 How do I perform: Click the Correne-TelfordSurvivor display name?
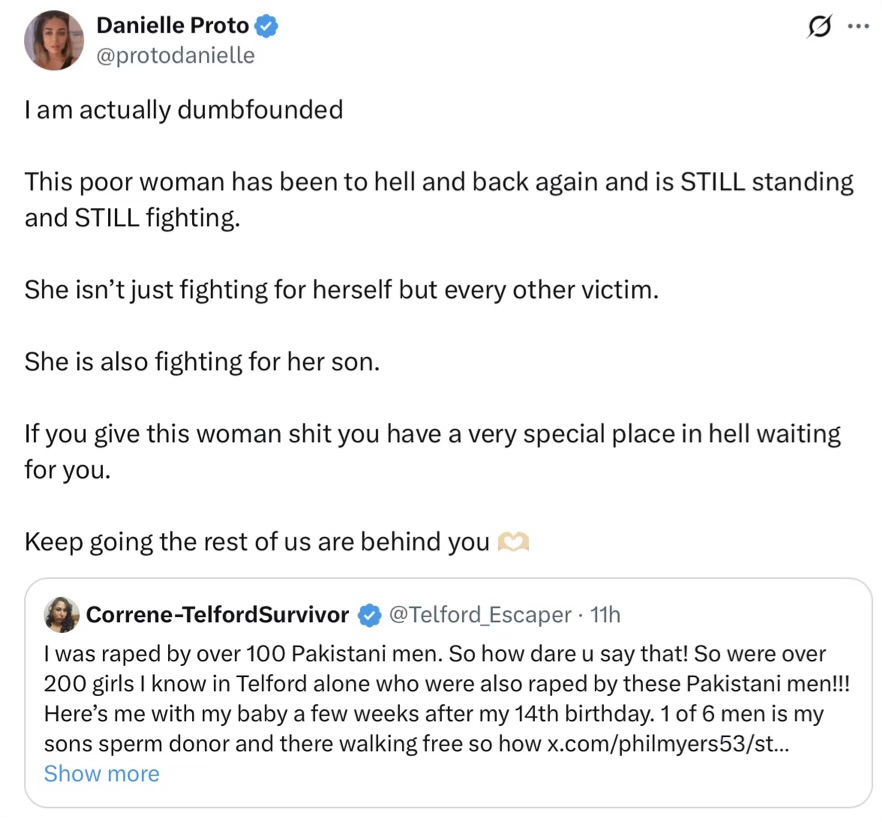(218, 614)
